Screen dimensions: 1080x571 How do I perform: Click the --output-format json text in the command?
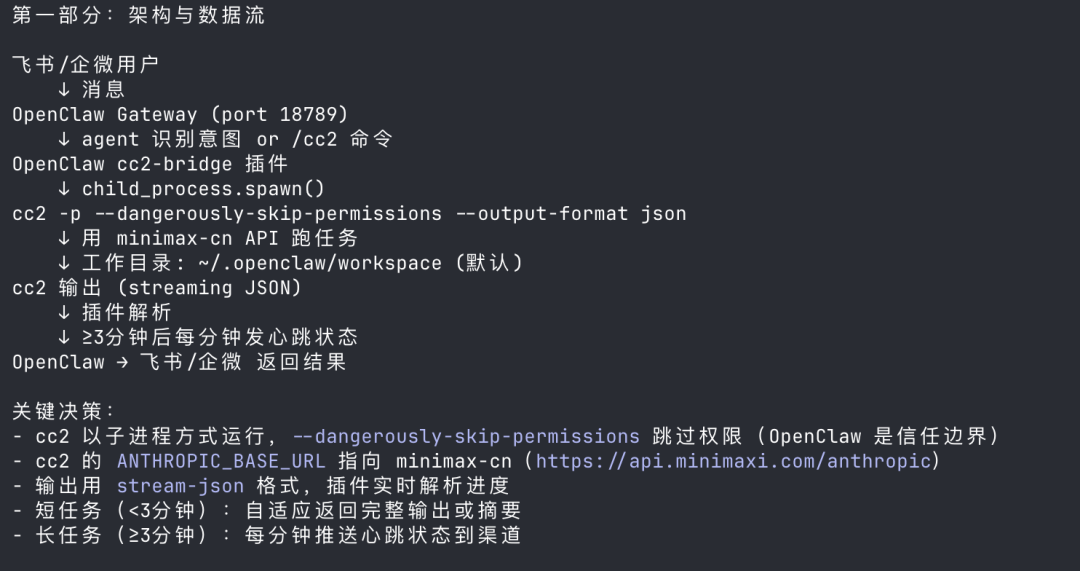[x=582, y=213]
